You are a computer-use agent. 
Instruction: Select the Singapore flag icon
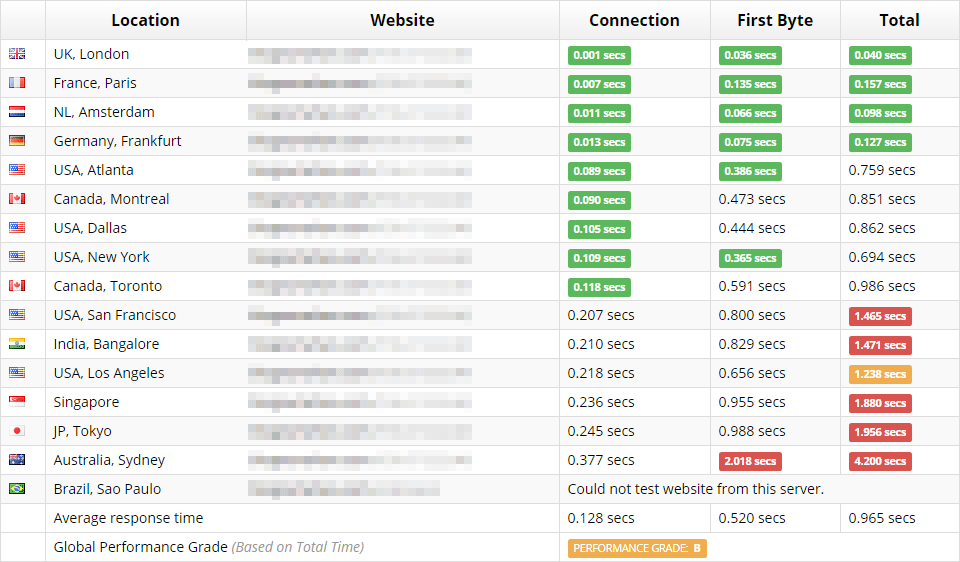click(x=17, y=402)
